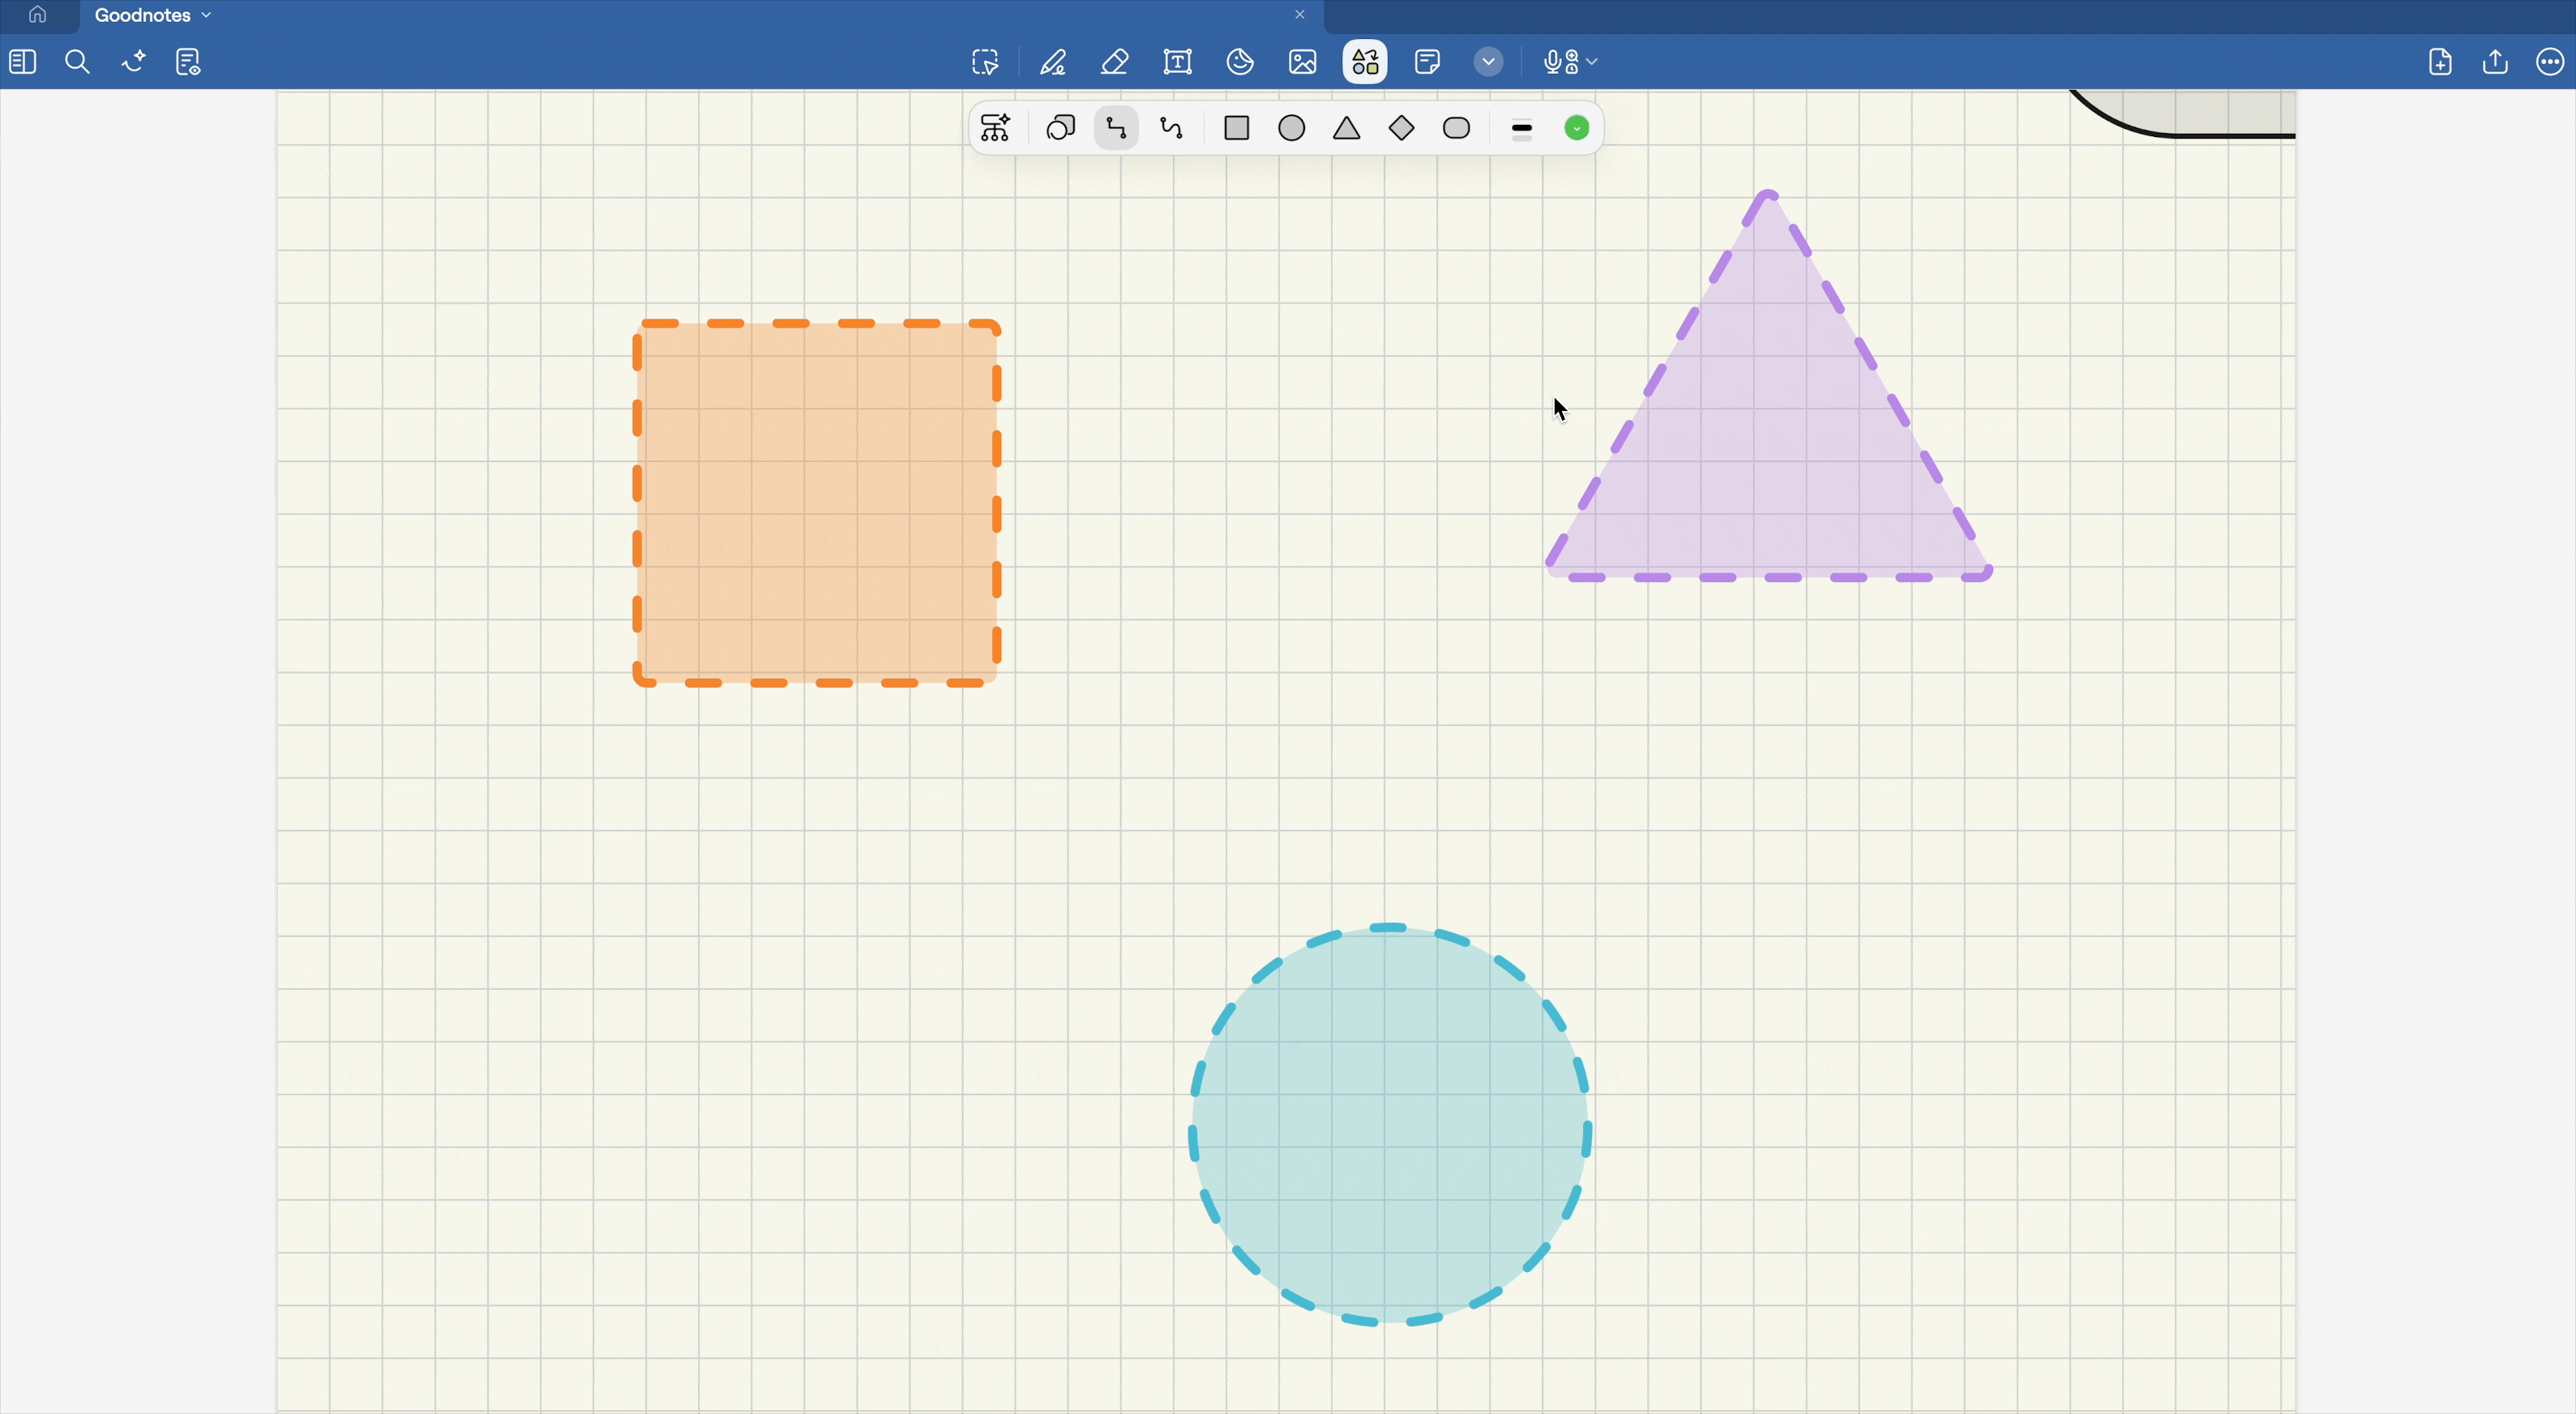This screenshot has height=1414, width=2576.
Task: Select the Pen tool
Action: point(1052,63)
